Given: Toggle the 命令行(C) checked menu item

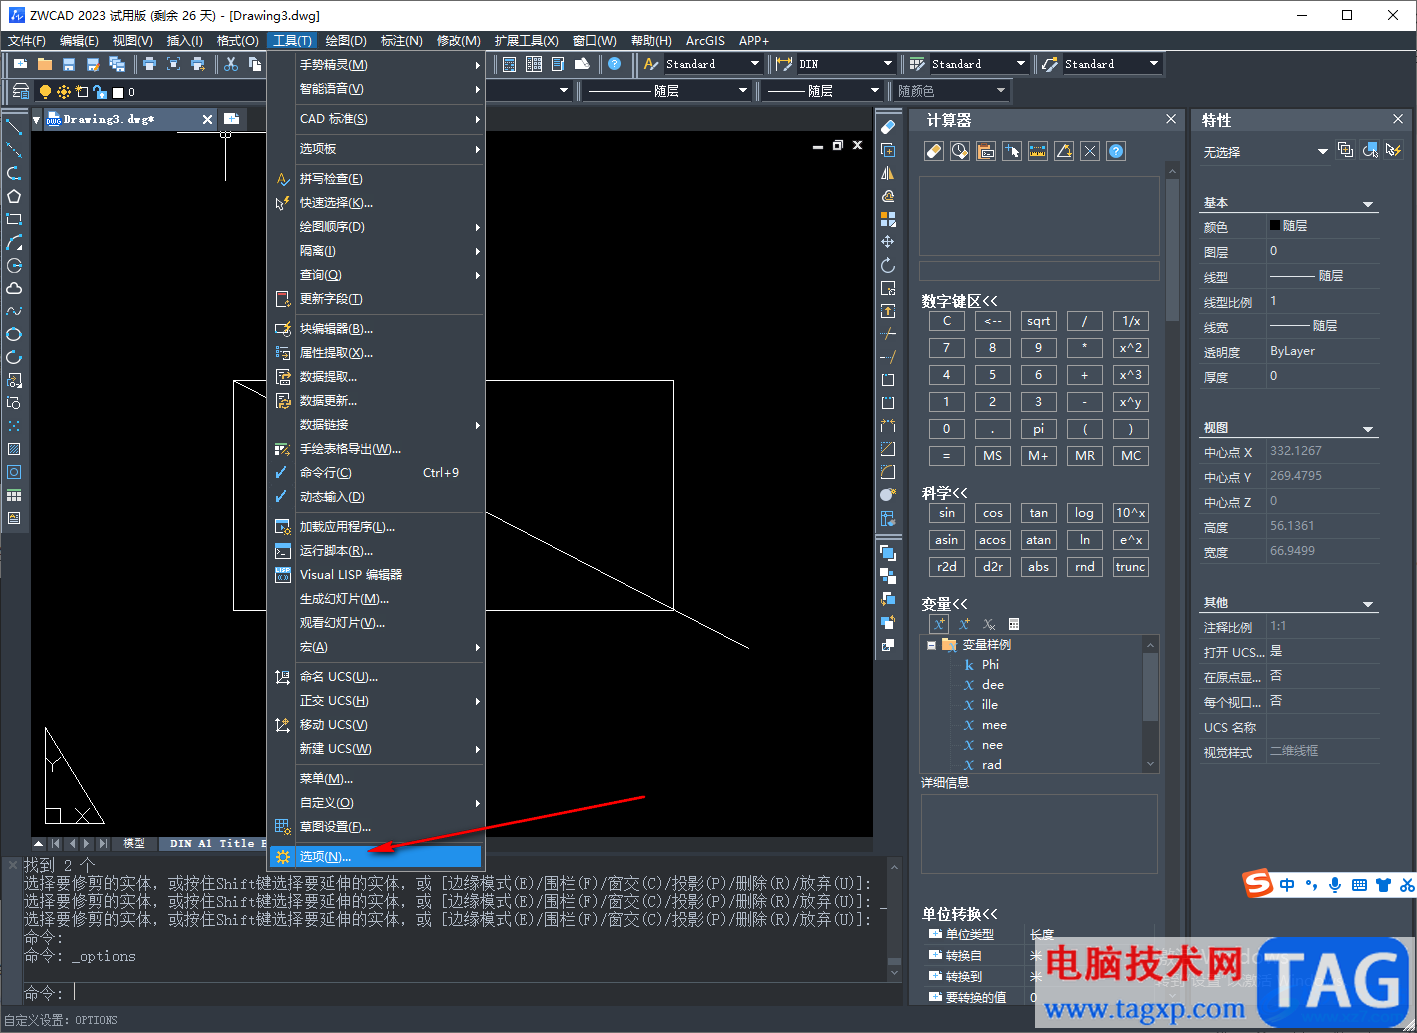Looking at the screenshot, I should [x=376, y=473].
